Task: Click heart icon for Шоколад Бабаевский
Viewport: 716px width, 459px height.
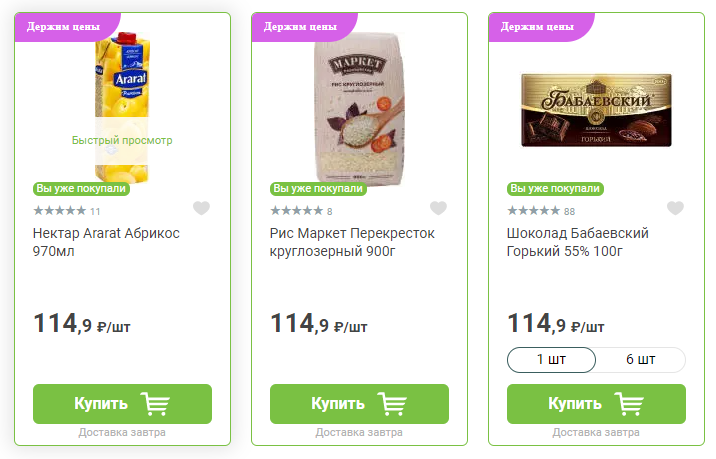Action: pyautogui.click(x=675, y=208)
